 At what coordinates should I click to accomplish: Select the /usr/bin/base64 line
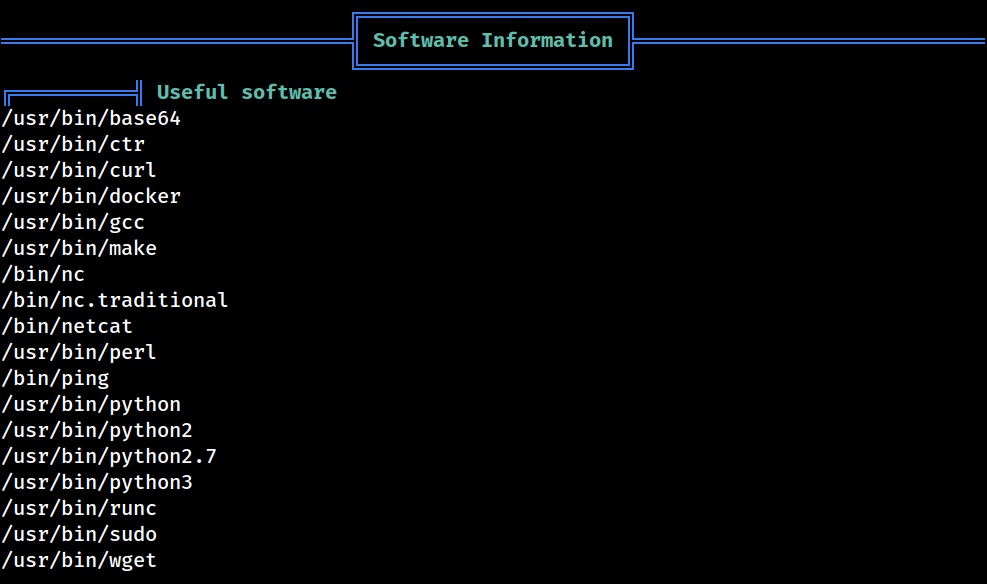(x=91, y=119)
